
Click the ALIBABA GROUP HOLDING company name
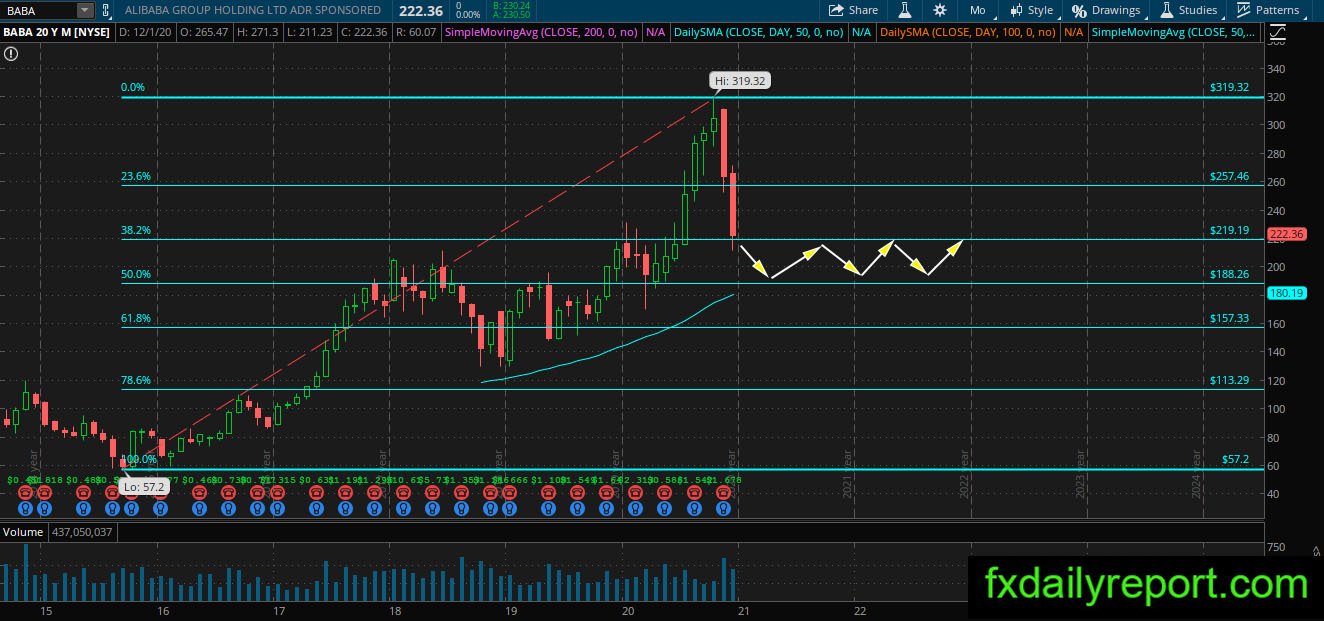(254, 10)
